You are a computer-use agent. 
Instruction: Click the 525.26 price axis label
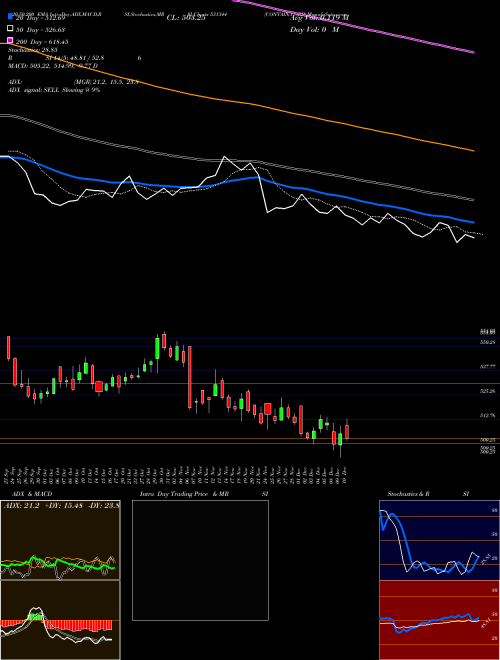487,391
